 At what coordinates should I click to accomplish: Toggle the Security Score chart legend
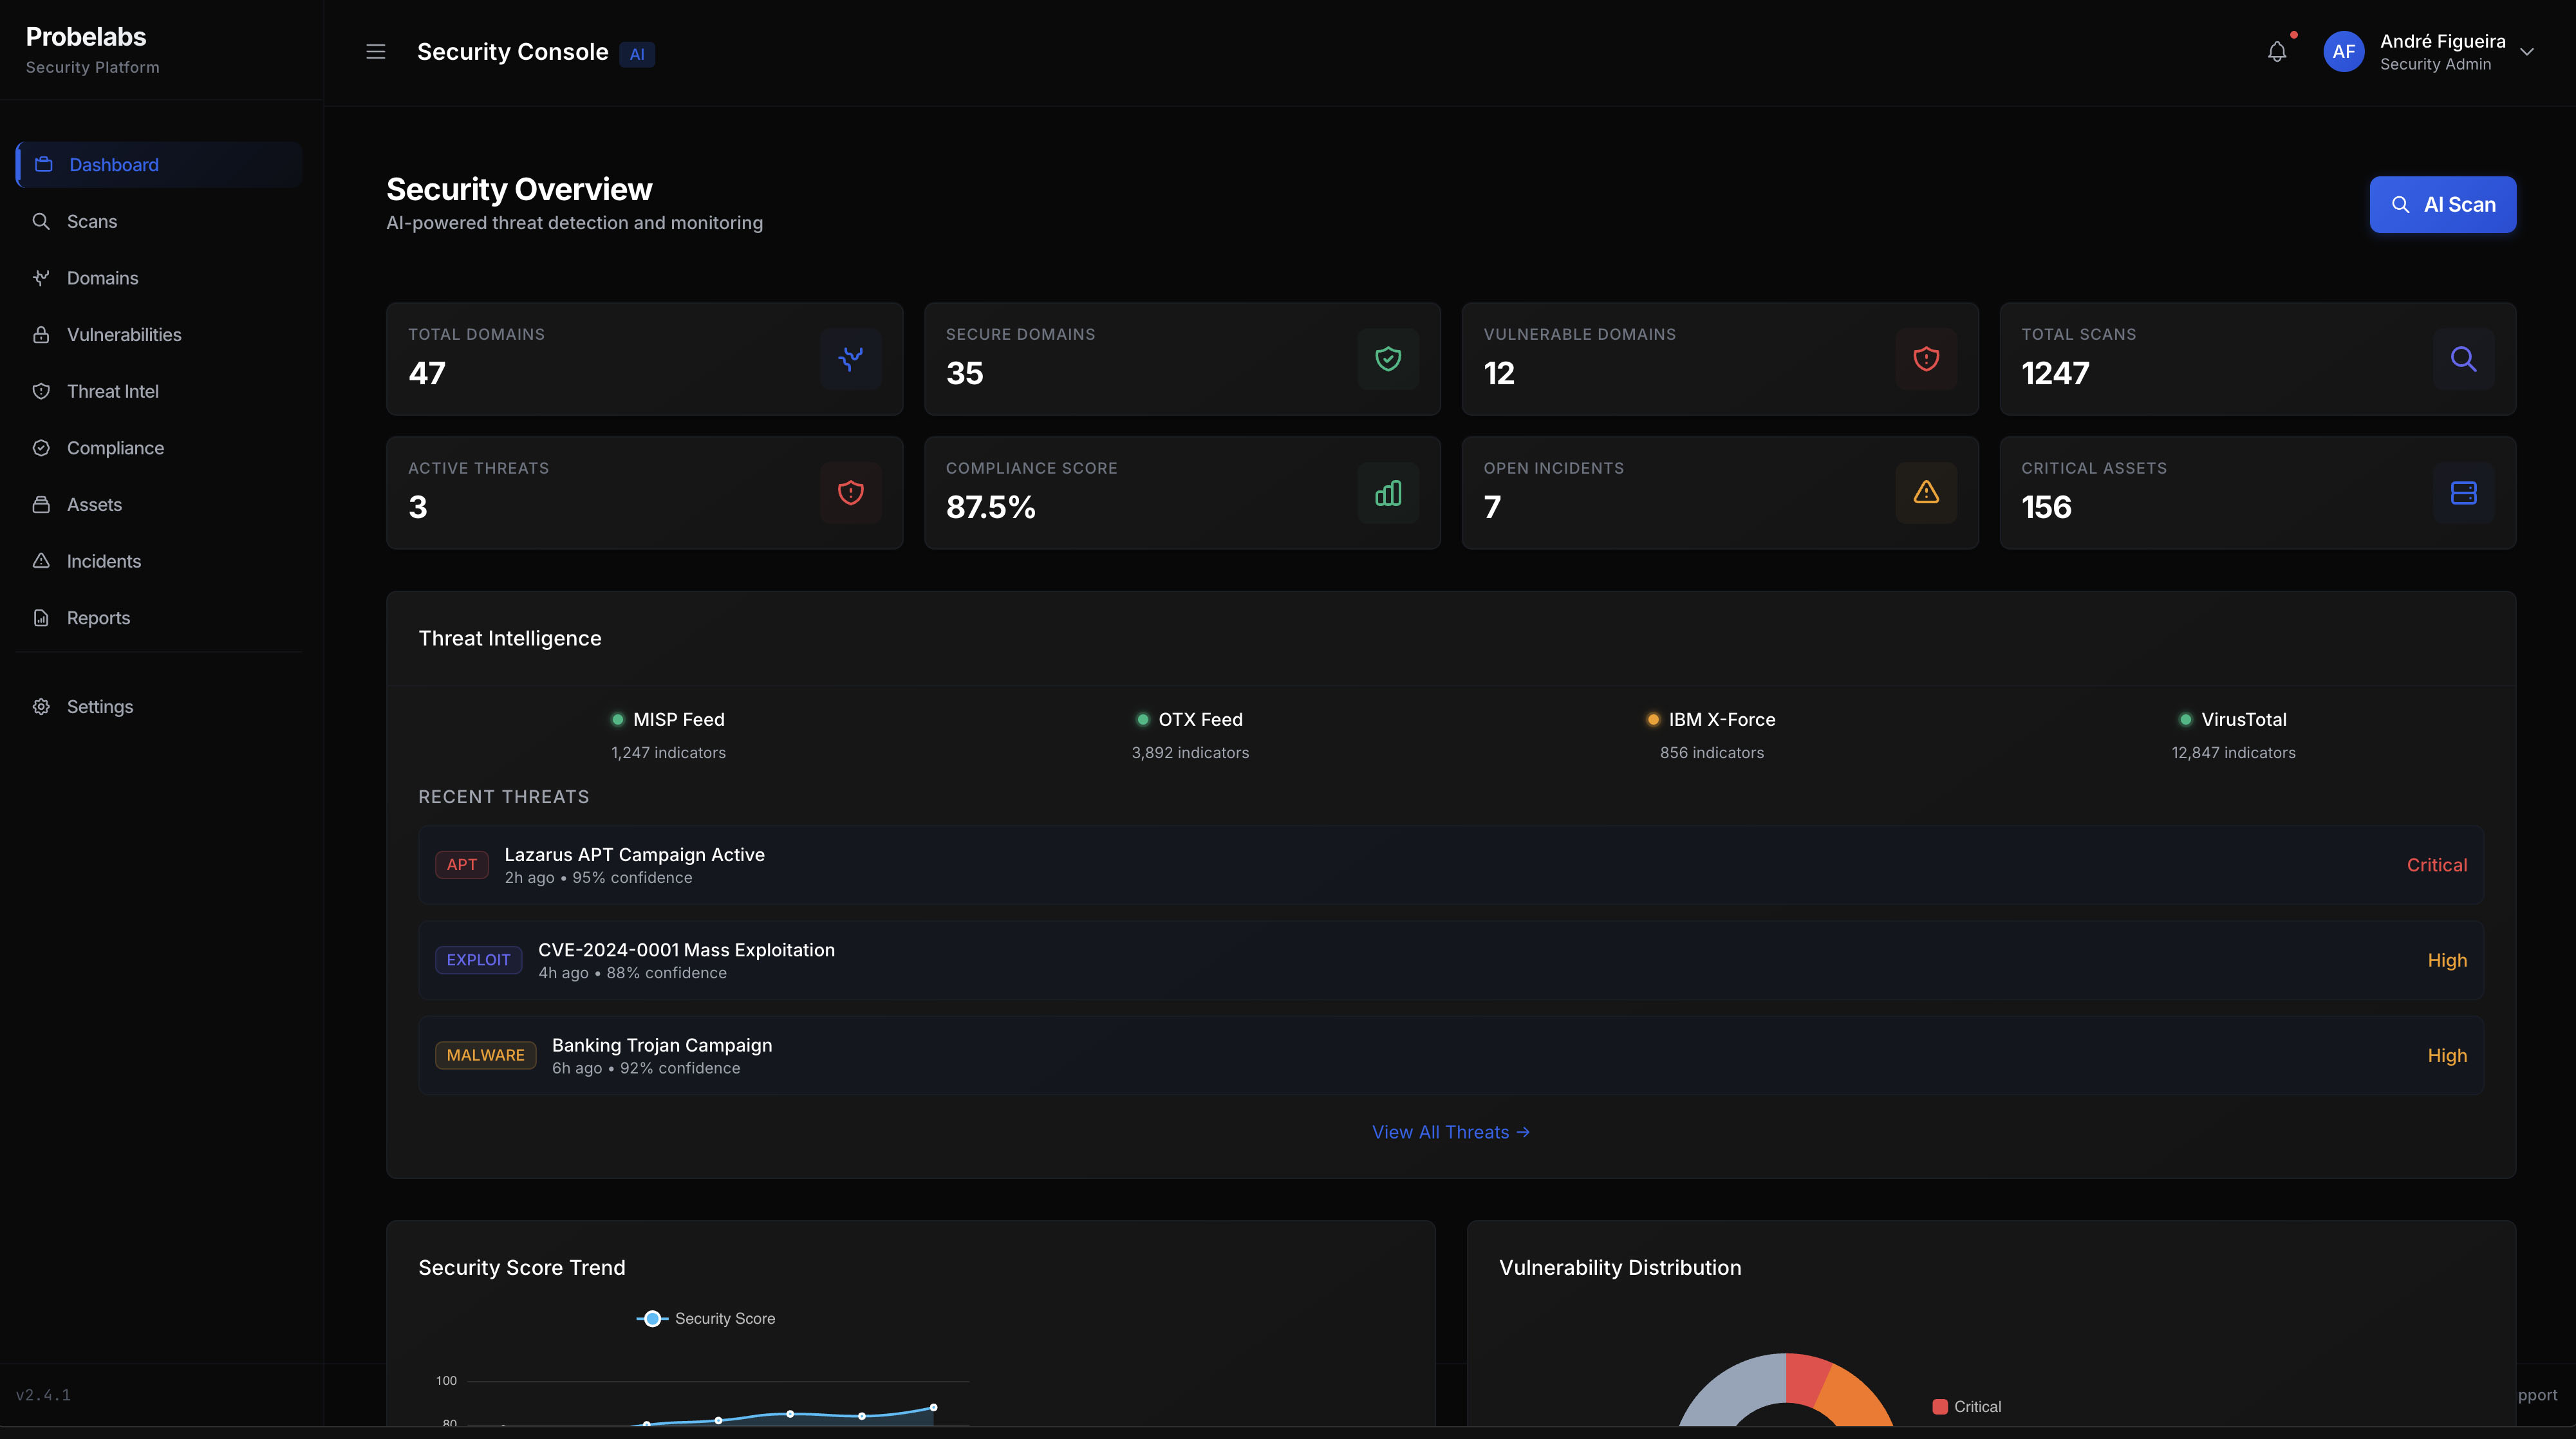pyautogui.click(x=706, y=1318)
